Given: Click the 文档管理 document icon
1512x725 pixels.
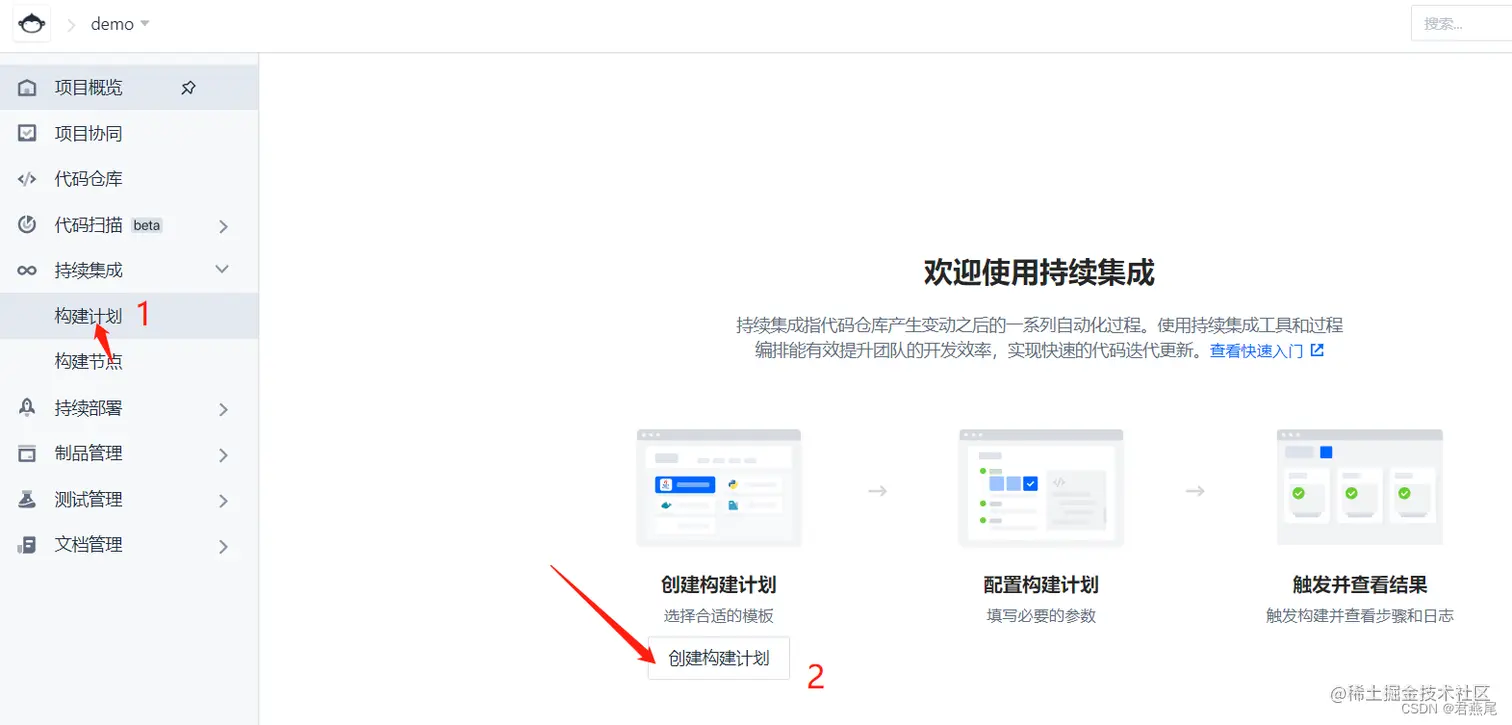Looking at the screenshot, I should pyautogui.click(x=27, y=544).
